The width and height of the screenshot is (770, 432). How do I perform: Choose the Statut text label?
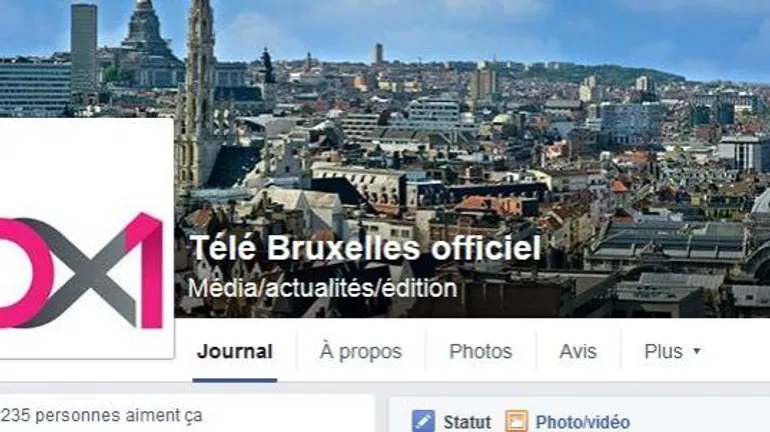pyautogui.click(x=467, y=422)
